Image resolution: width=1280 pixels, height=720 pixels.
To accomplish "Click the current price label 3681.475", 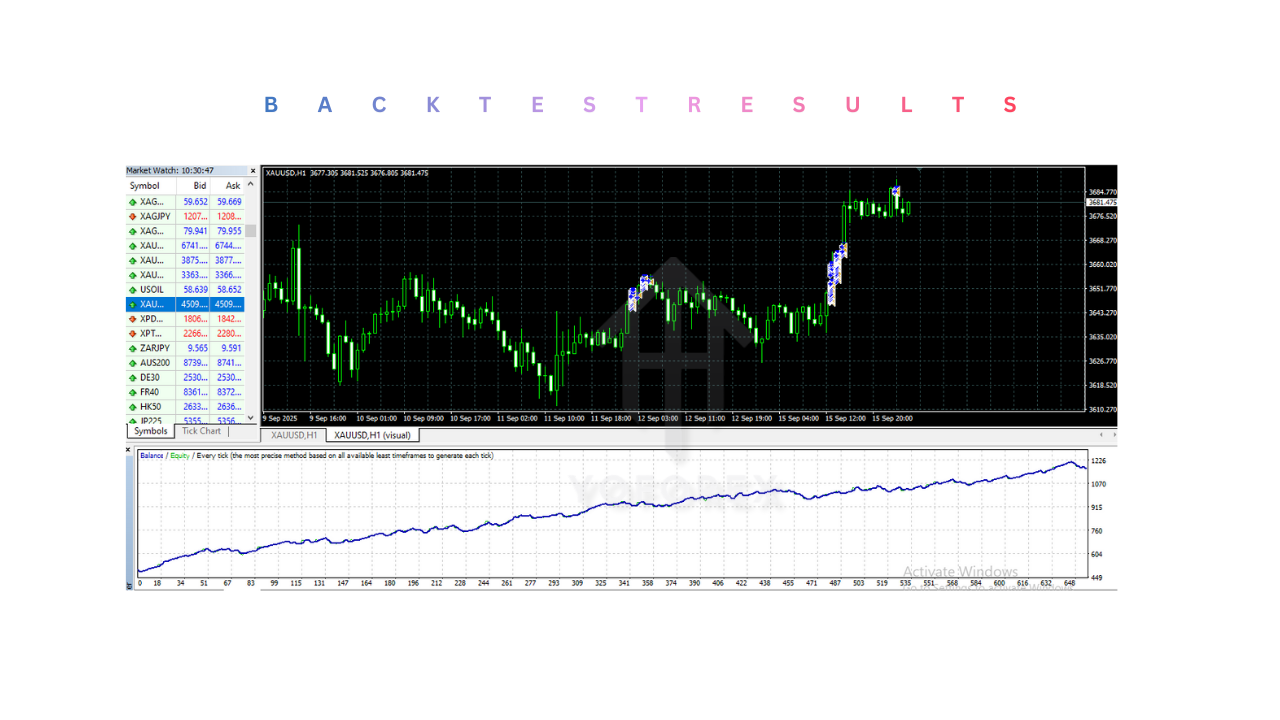I will click(x=1103, y=201).
